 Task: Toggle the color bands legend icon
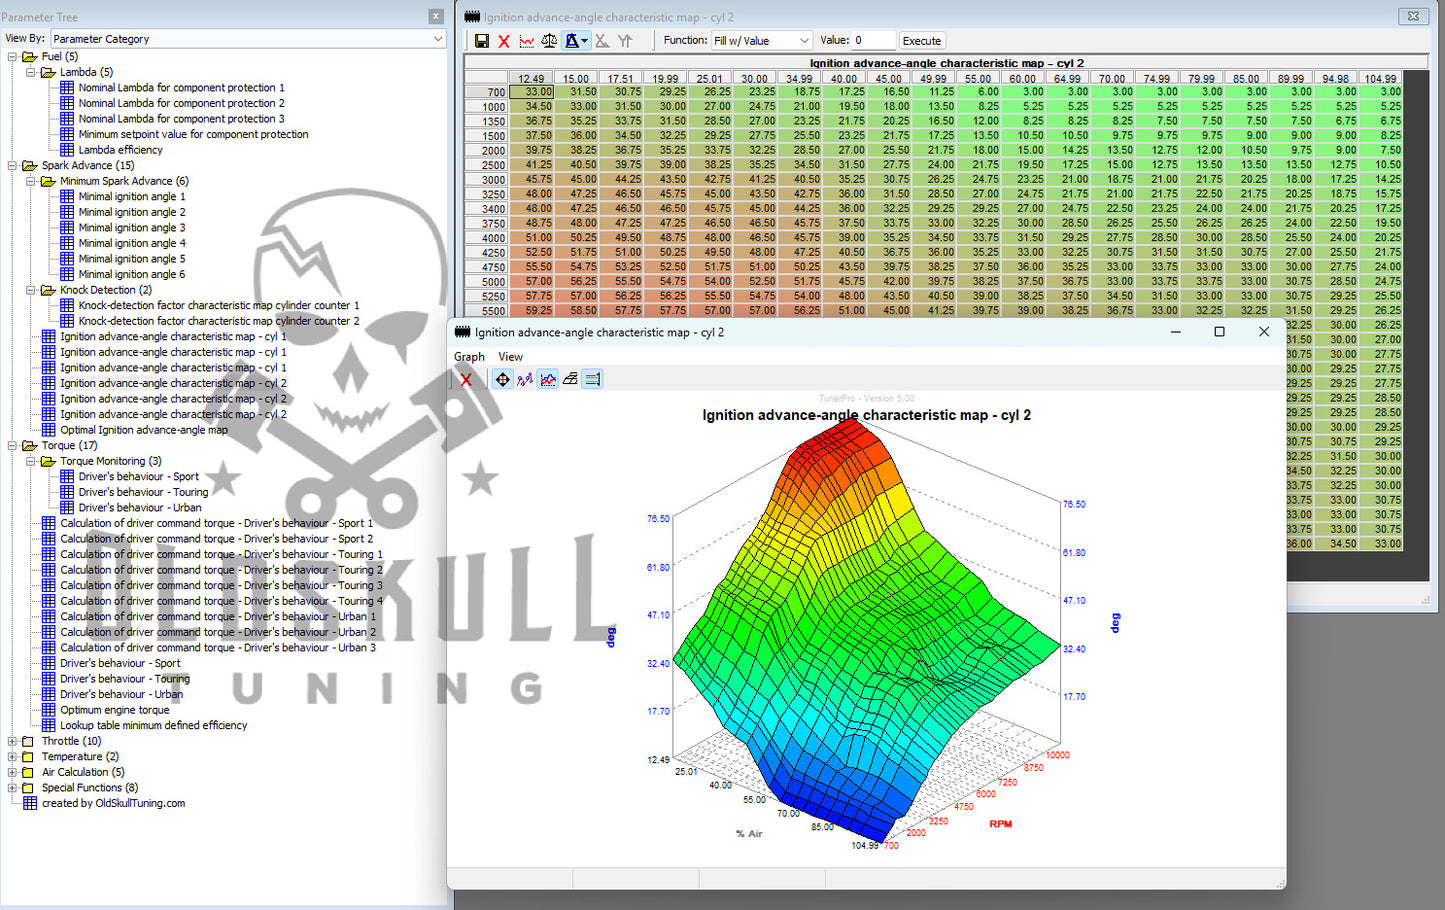pyautogui.click(x=592, y=379)
